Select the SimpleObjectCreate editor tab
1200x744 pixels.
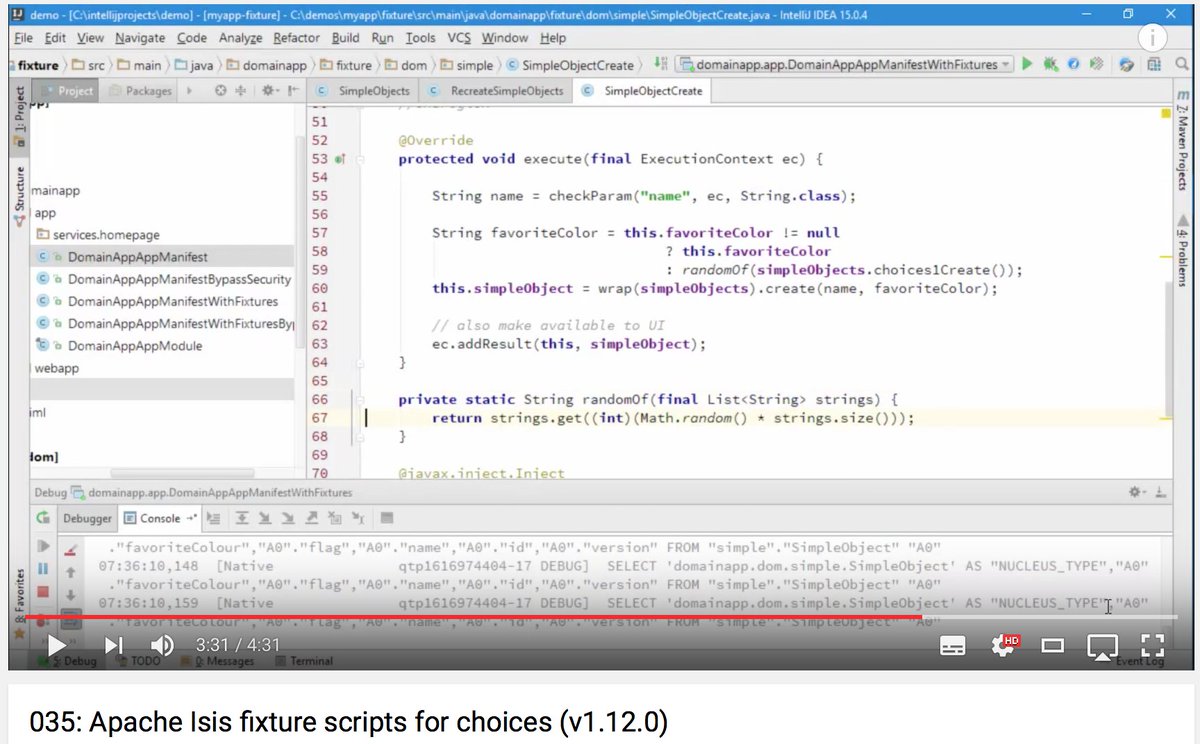tap(643, 91)
